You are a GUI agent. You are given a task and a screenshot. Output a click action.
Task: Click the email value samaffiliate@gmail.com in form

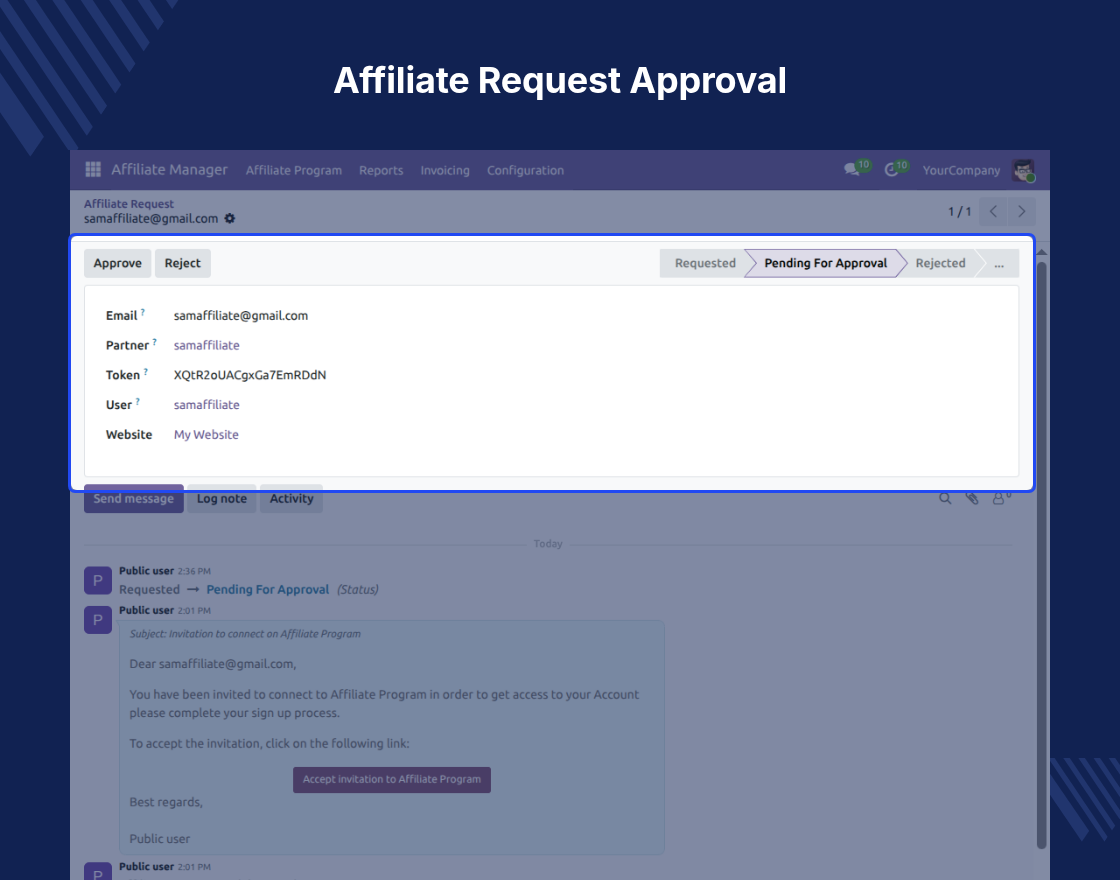(241, 315)
